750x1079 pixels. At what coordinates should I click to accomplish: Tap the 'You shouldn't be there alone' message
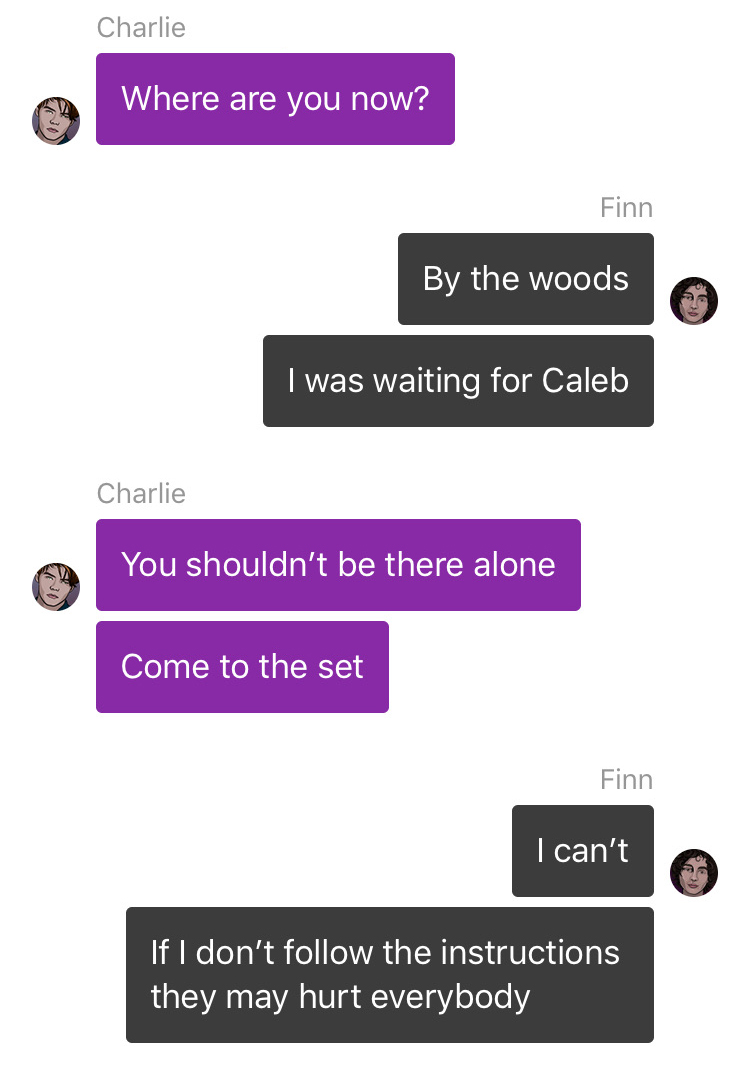click(x=338, y=565)
